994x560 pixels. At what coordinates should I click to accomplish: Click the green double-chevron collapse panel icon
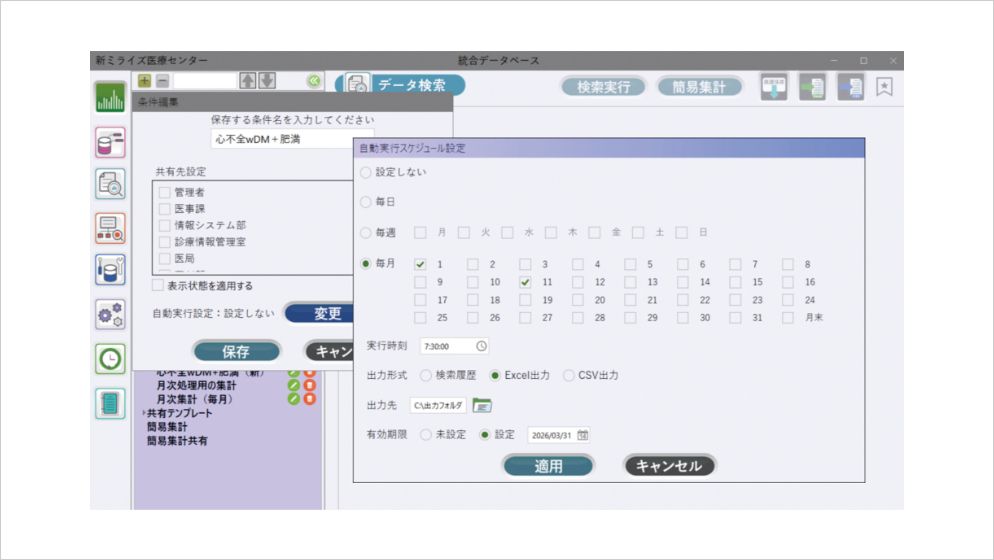point(314,81)
